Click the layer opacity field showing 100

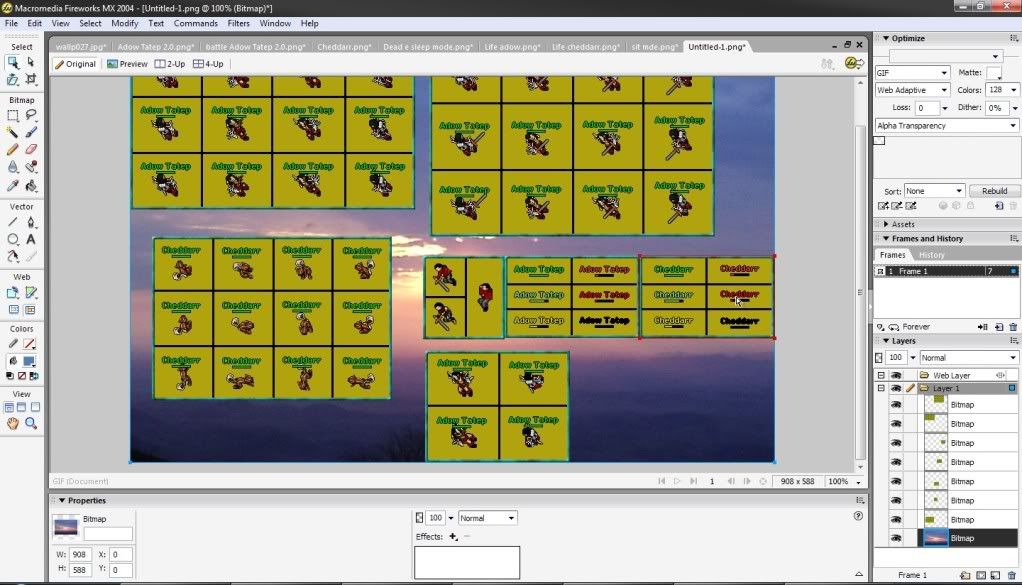897,357
